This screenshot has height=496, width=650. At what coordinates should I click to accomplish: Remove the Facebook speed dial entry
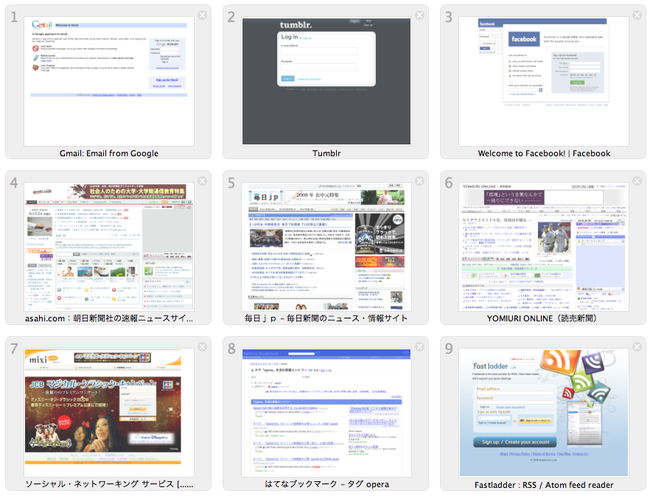[637, 15]
